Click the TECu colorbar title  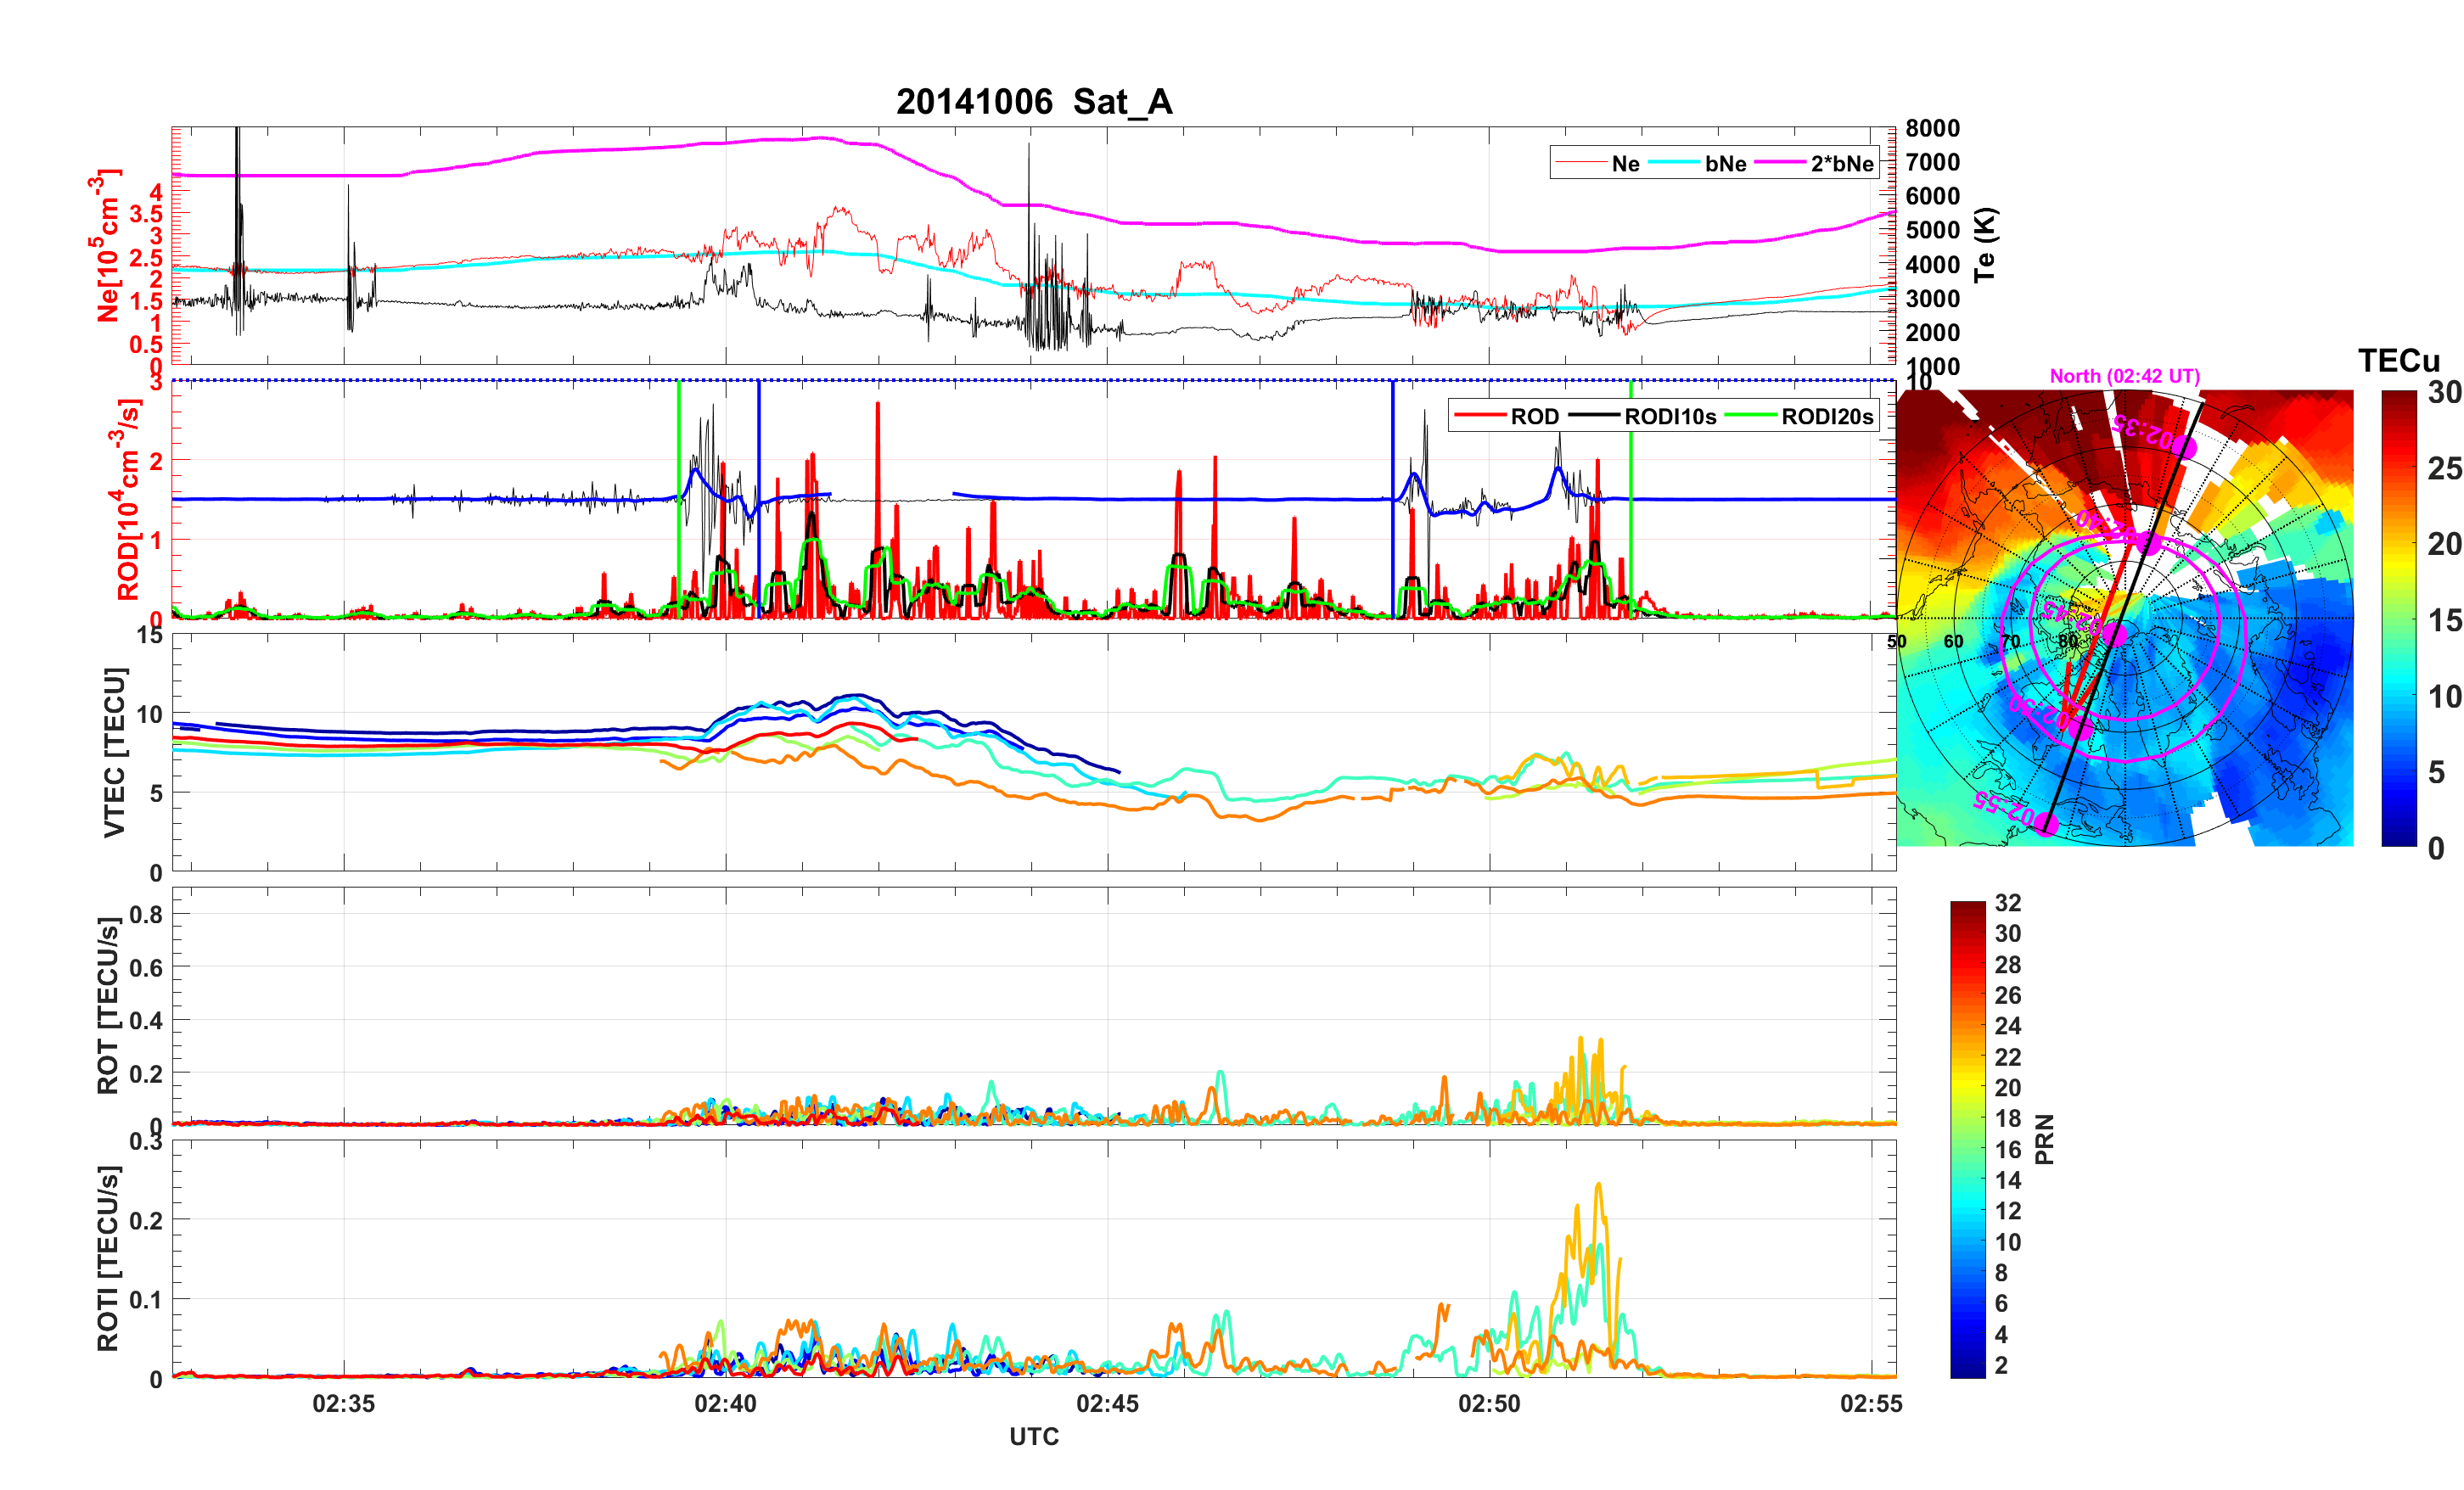click(x=2398, y=361)
